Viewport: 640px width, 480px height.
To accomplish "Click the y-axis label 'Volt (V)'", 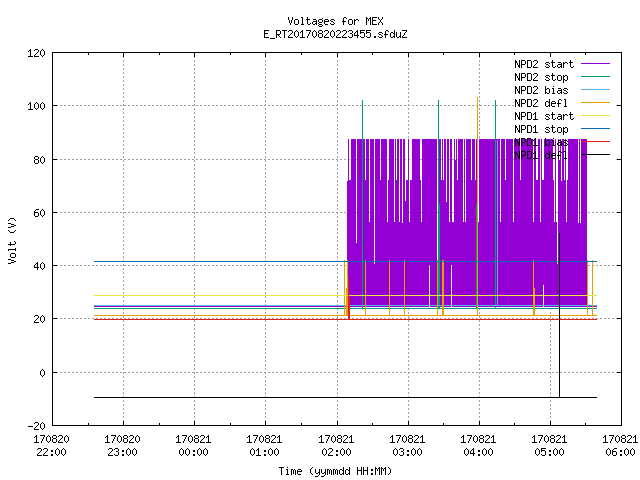I will pos(12,240).
